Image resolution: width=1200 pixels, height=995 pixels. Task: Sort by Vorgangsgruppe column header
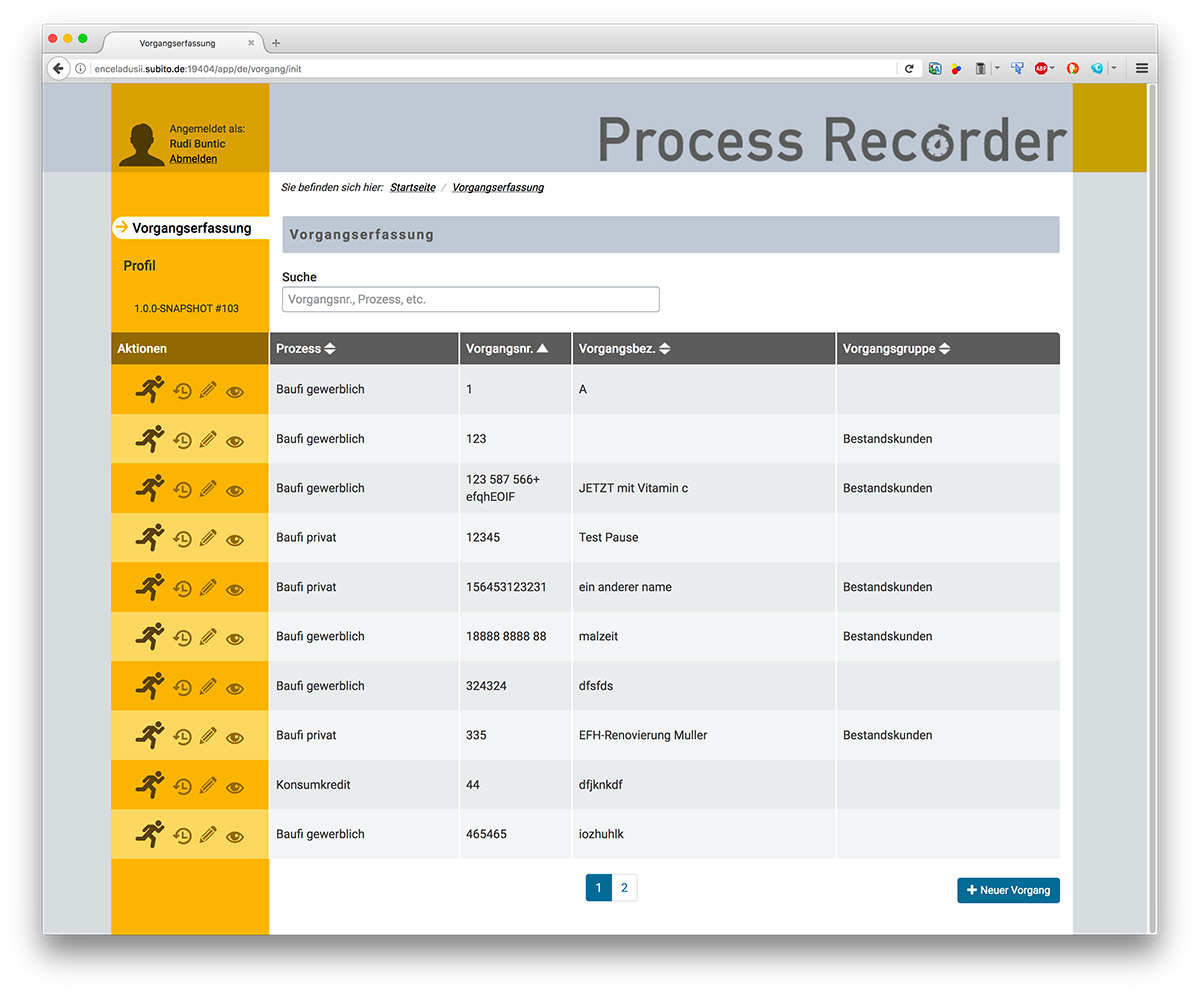click(896, 349)
